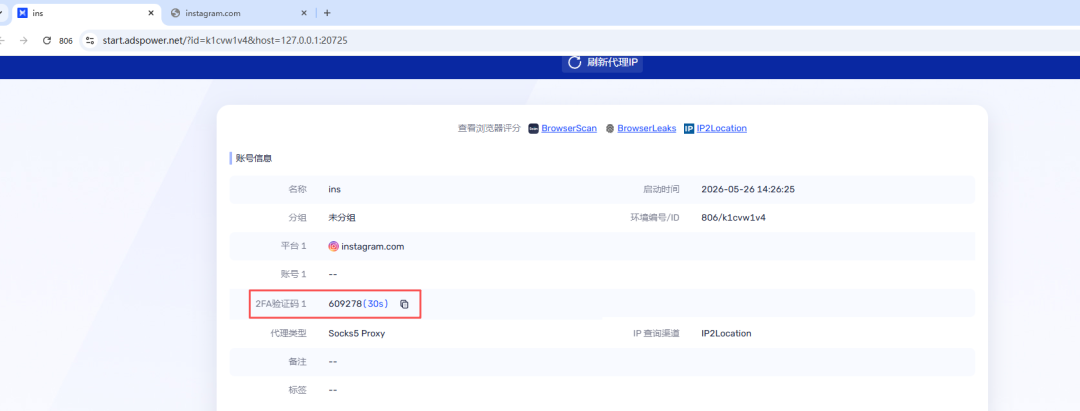This screenshot has width=1080, height=411.
Task: Click the address bar URL
Action: coord(225,41)
